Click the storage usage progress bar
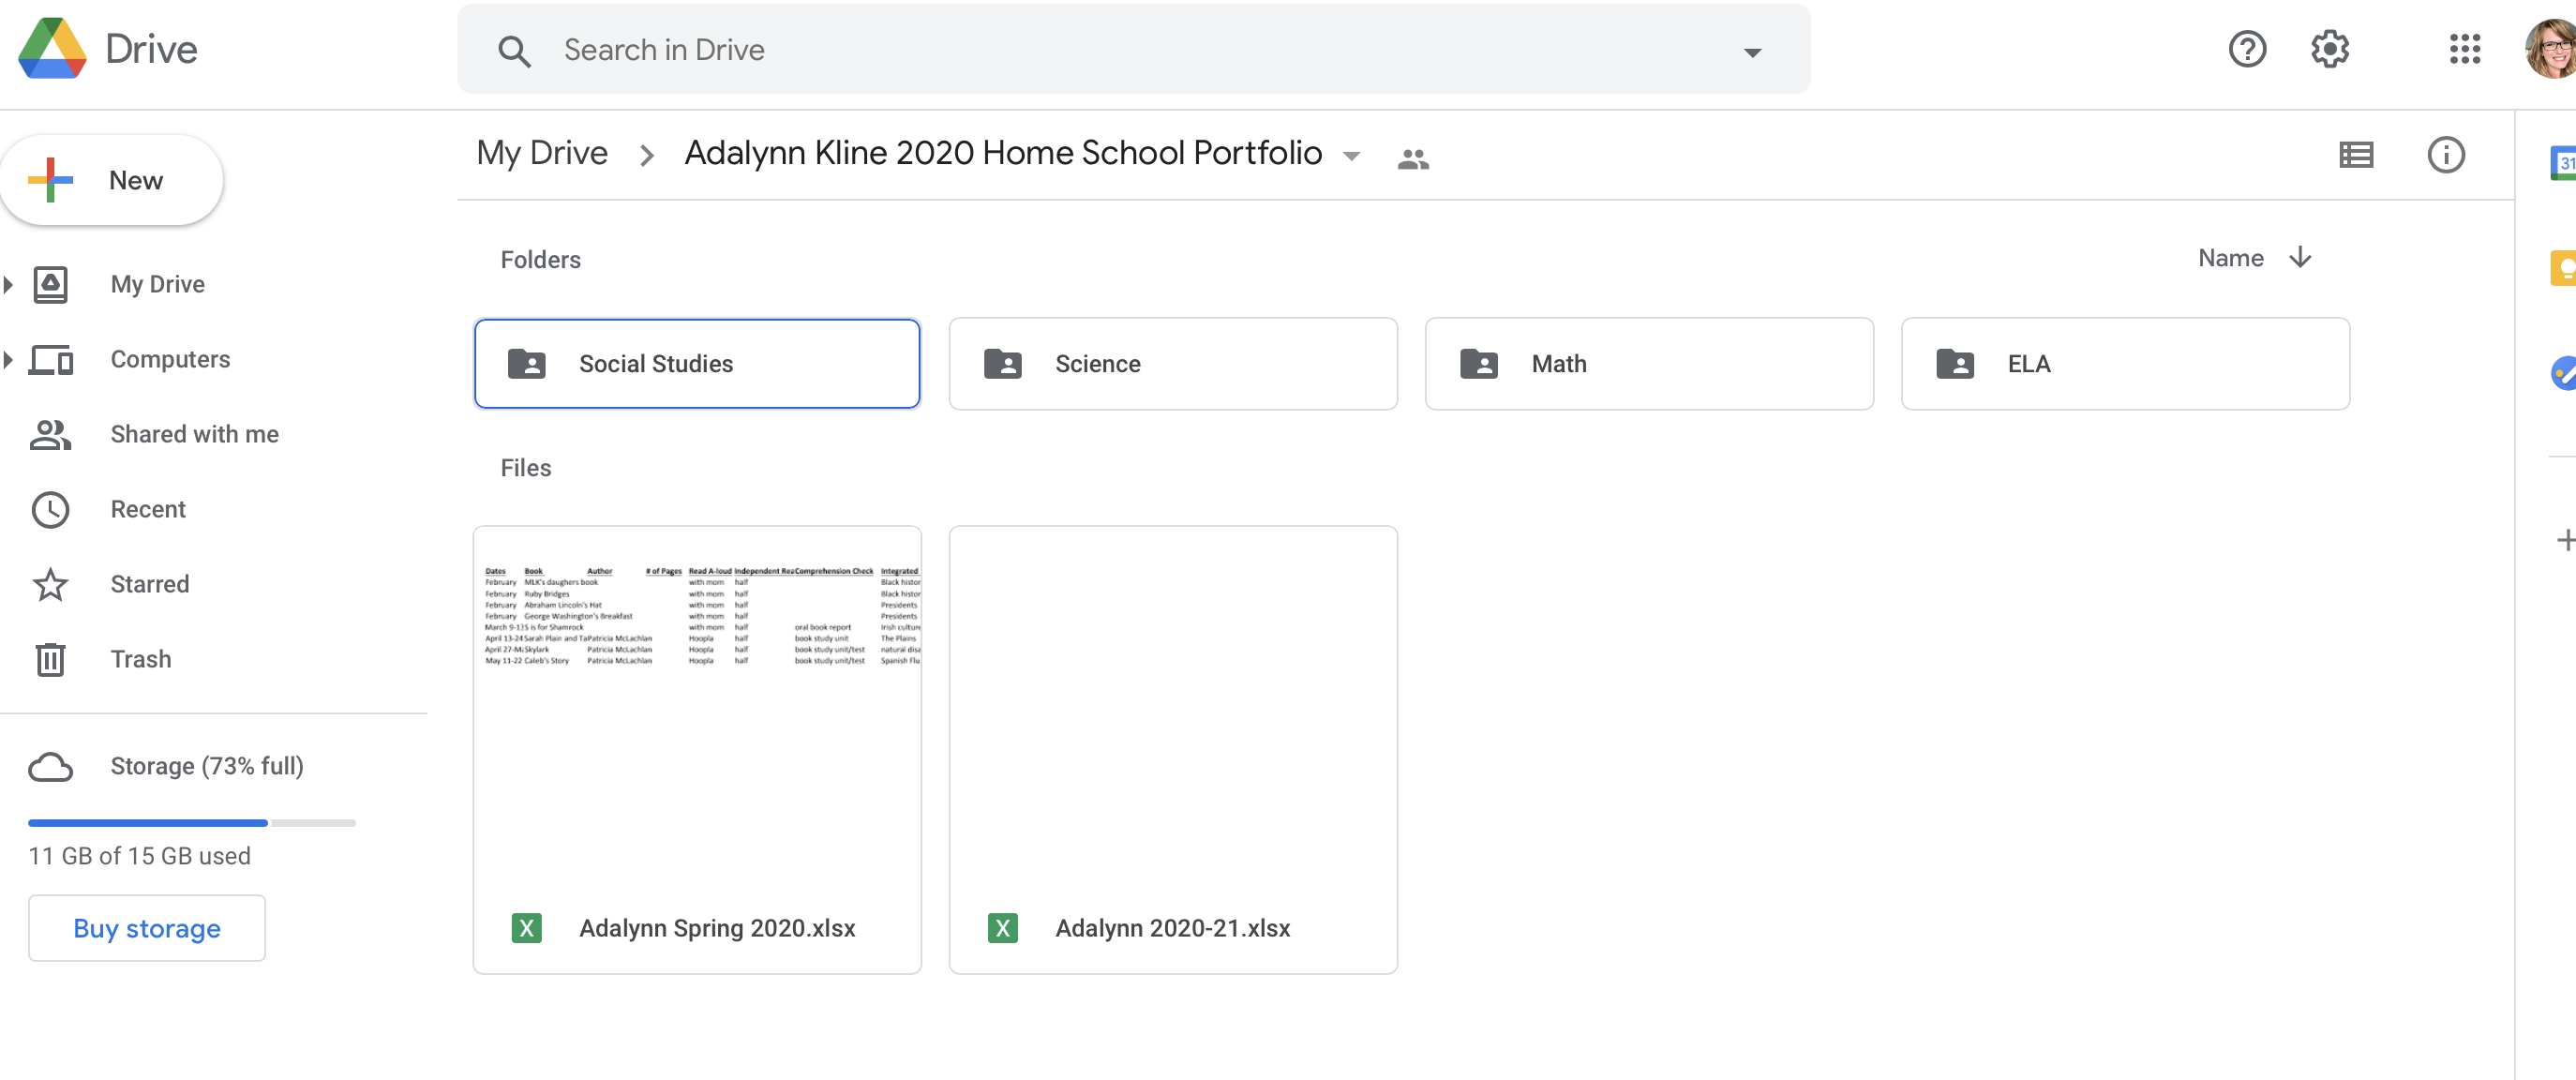The height and width of the screenshot is (1080, 2576). coord(191,823)
